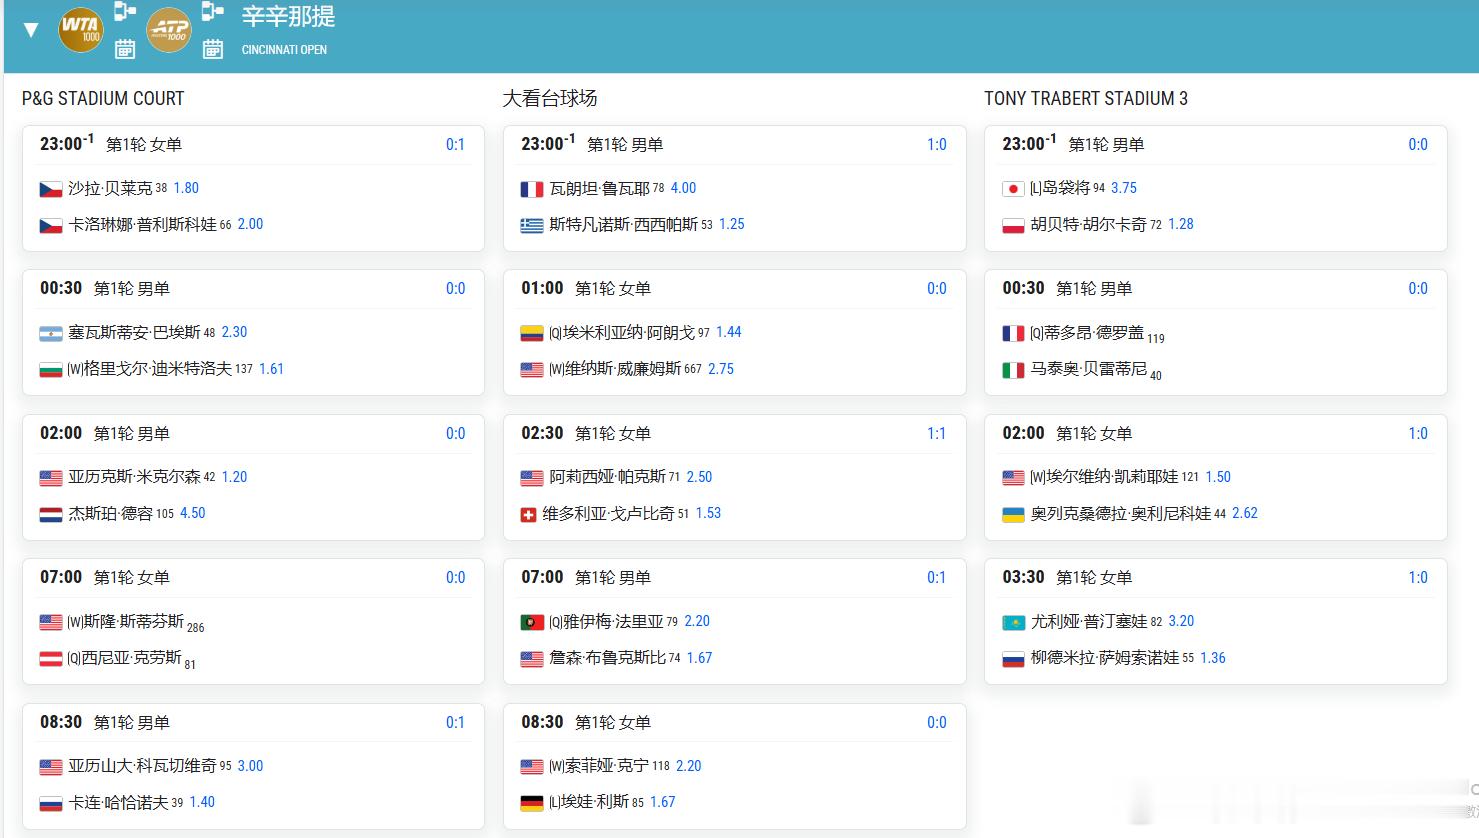Click the Austria flag beside 西尼亚·克劳斯
This screenshot has height=838, width=1479.
pyautogui.click(x=51, y=659)
